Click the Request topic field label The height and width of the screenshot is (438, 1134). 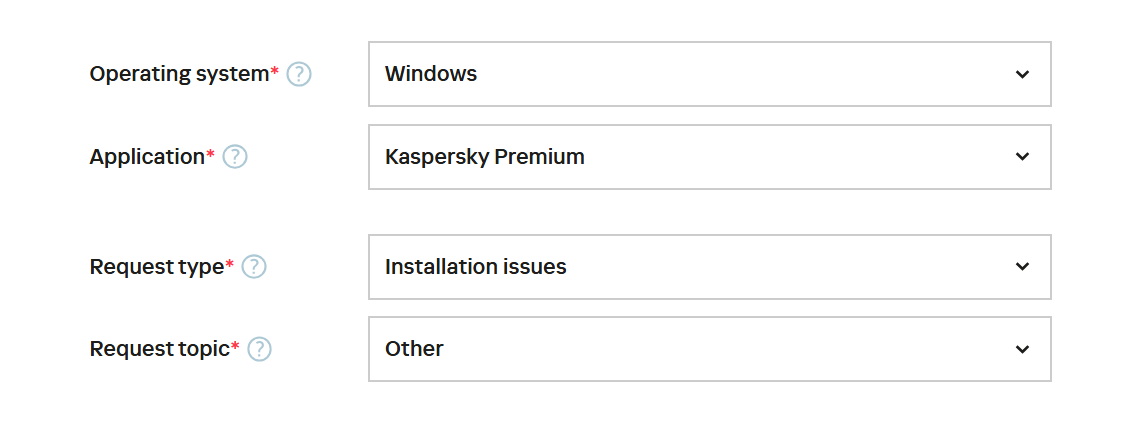coord(160,349)
